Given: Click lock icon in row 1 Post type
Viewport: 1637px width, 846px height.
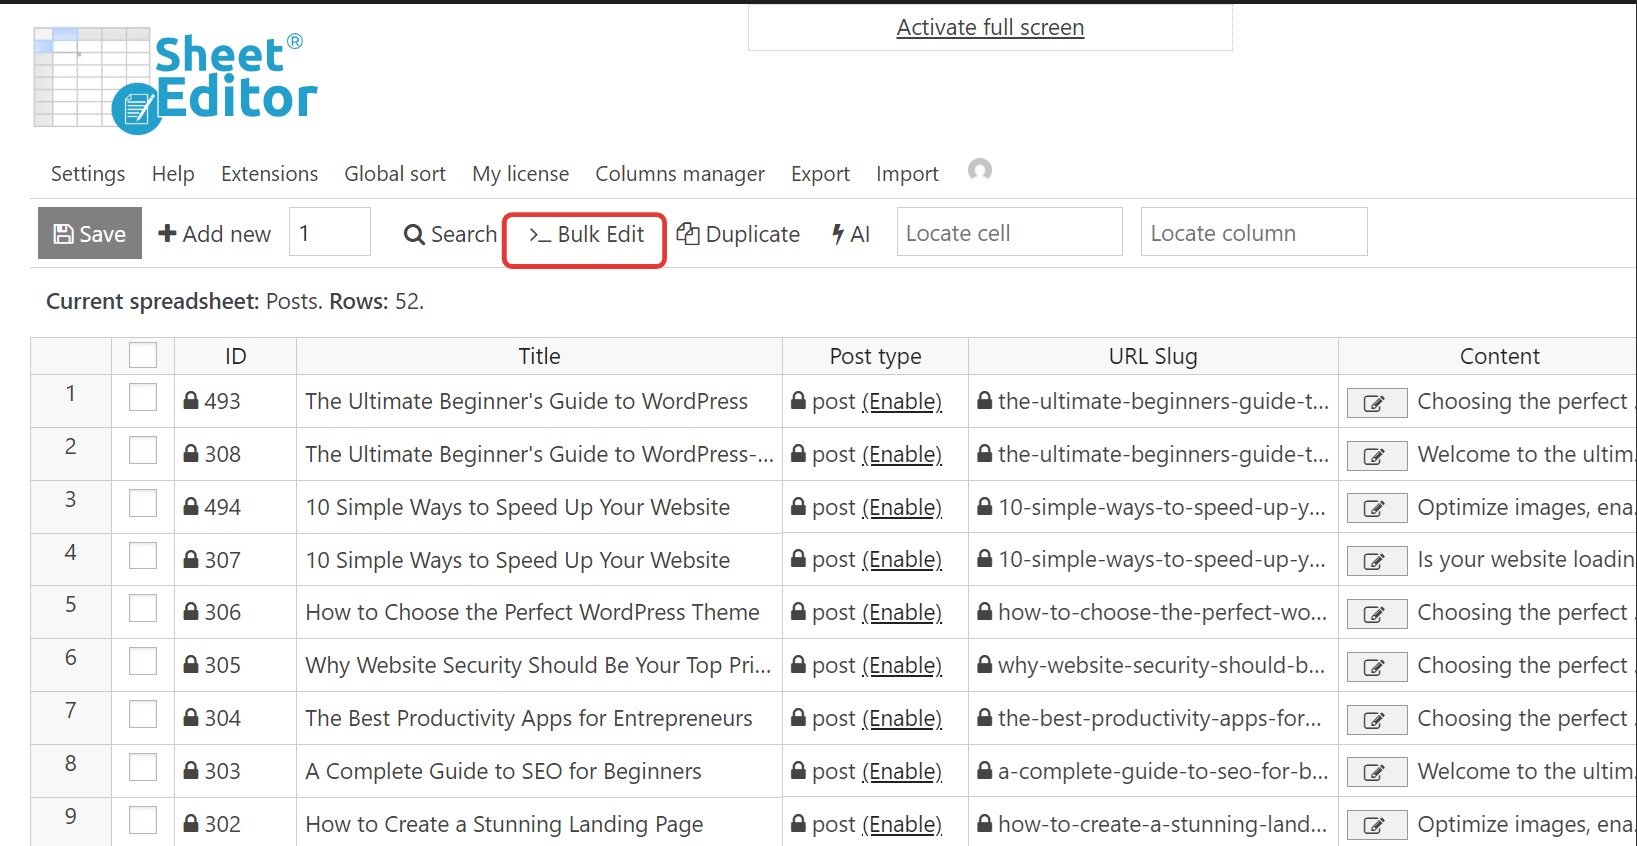Looking at the screenshot, I should click(x=798, y=400).
